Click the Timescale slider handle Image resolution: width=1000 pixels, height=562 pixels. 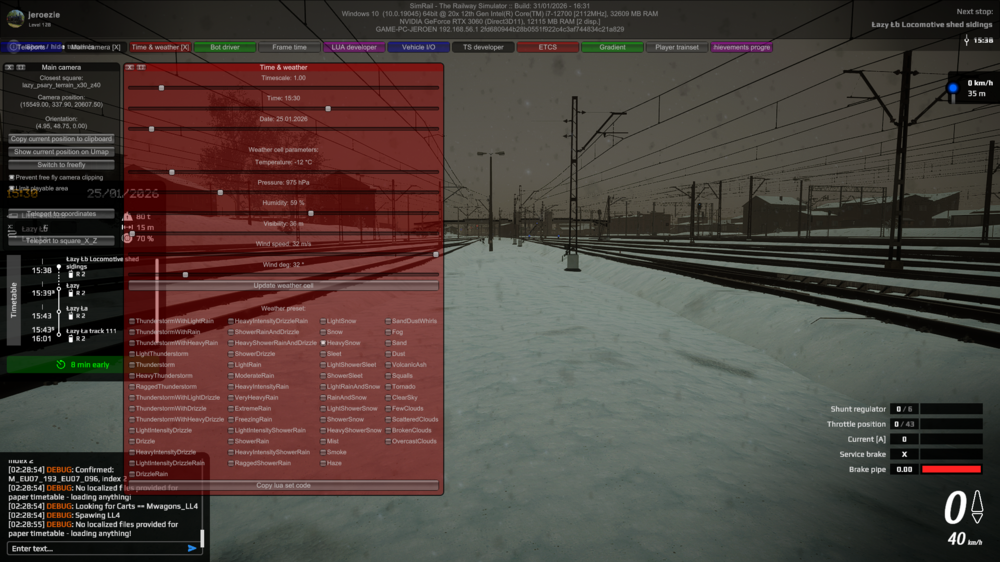click(x=161, y=88)
